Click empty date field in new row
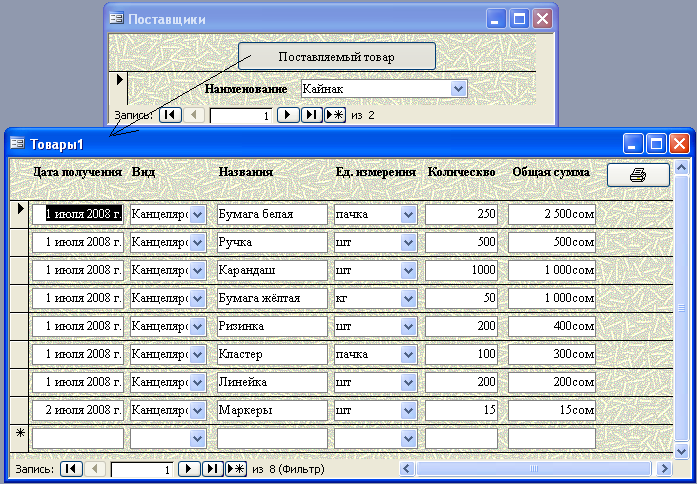This screenshot has height=484, width=697. pos(78,439)
